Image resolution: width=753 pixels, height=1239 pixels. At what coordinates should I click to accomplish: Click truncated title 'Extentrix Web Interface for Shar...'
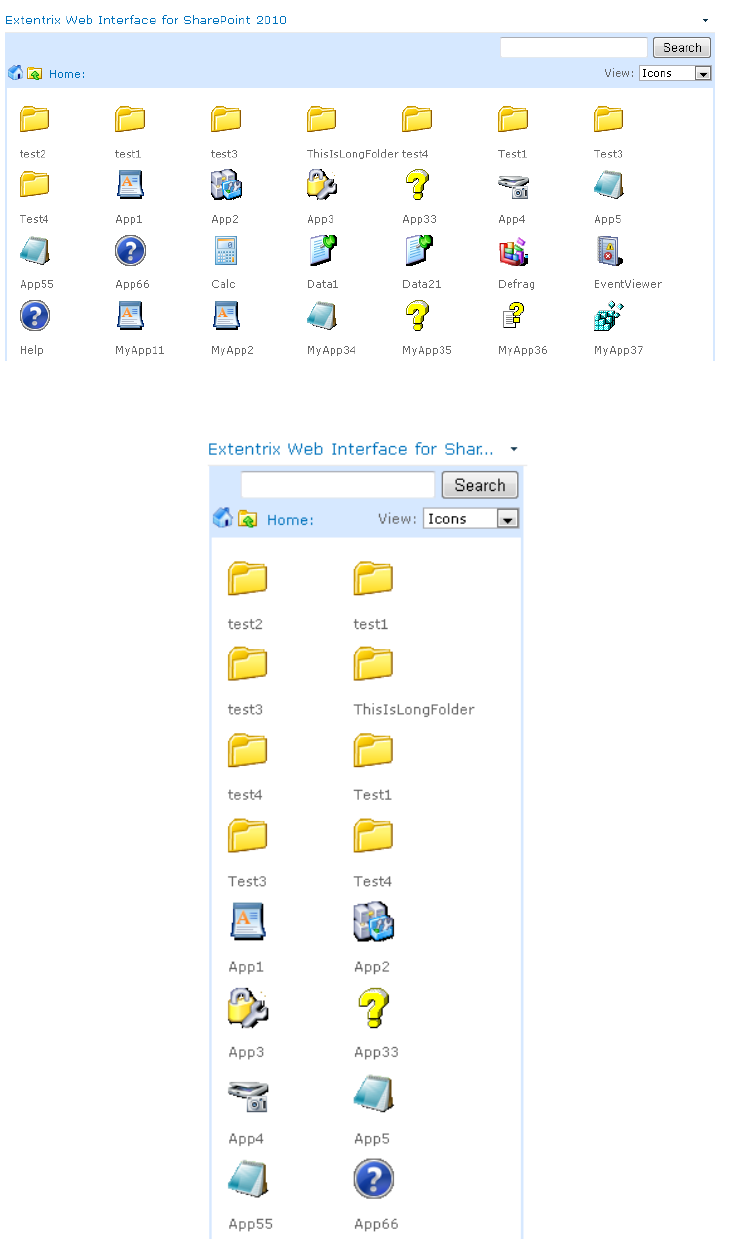(350, 449)
